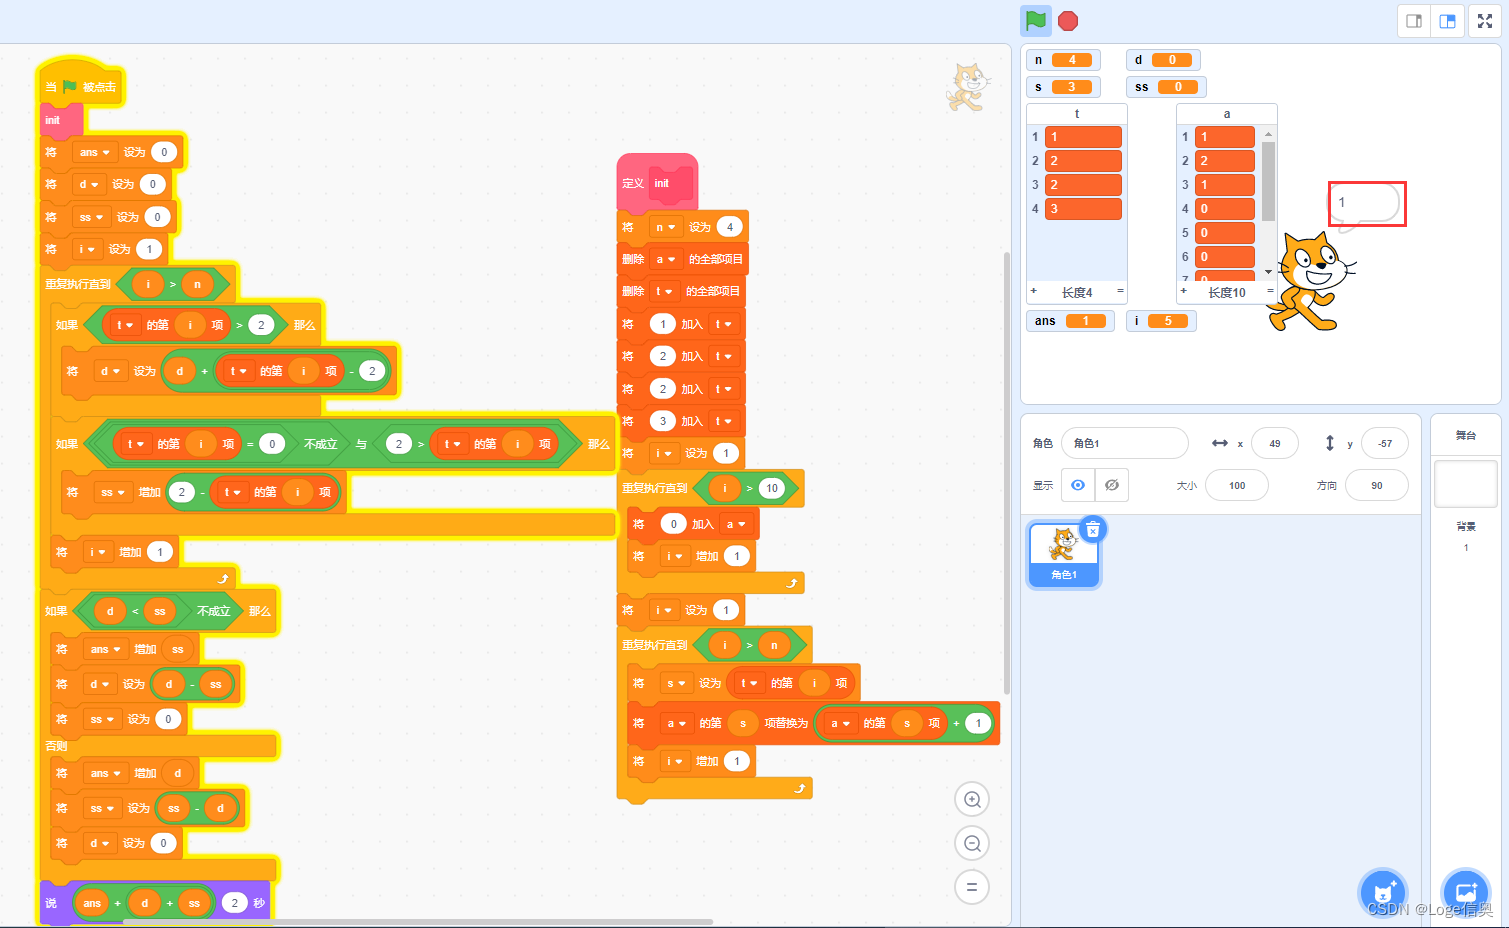Viewport: 1509px width, 928px height.
Task: Open the choose a backdrop button
Action: coord(1466,892)
